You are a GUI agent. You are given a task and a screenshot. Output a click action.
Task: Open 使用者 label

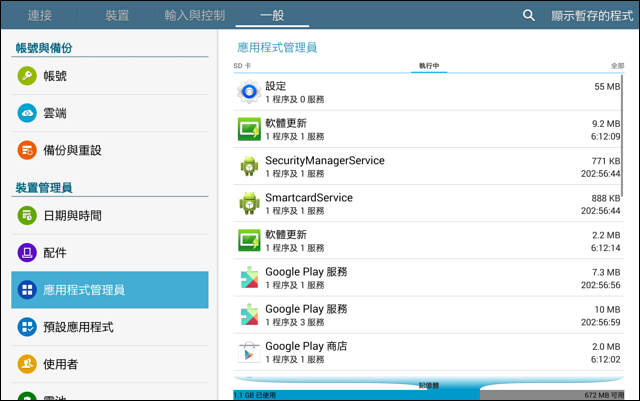coord(60,364)
